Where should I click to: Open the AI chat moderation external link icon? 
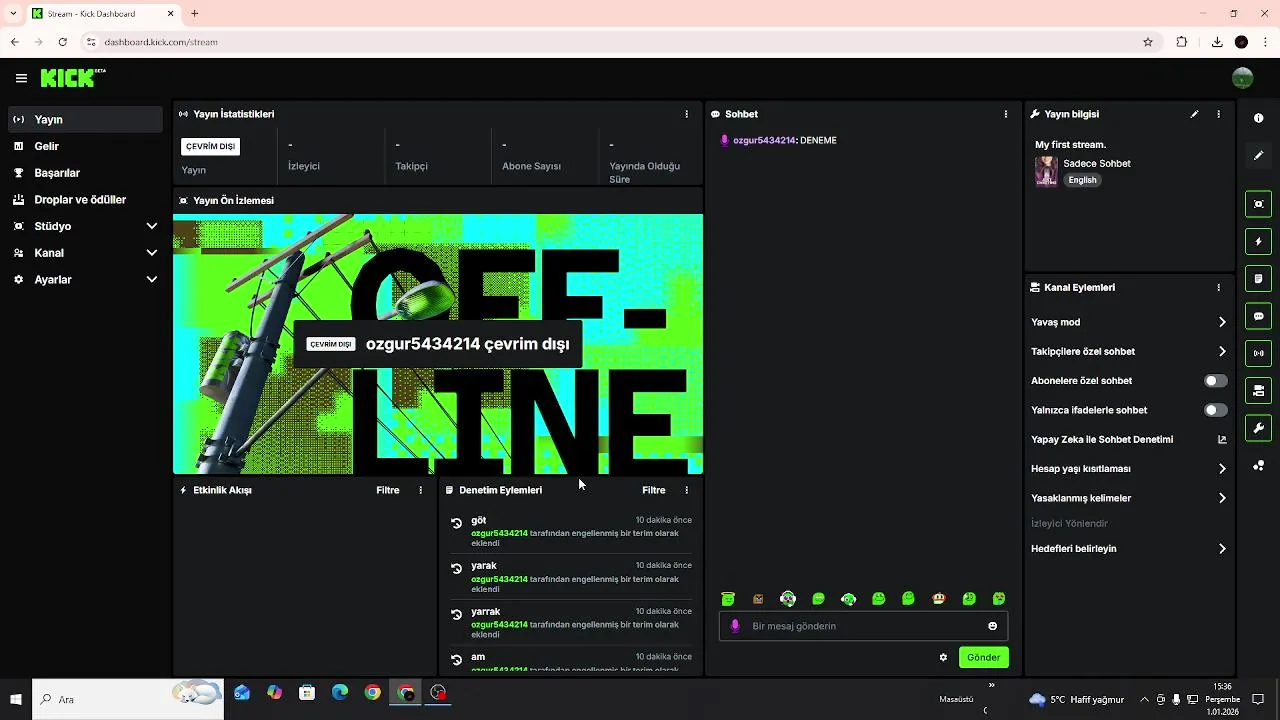(1221, 439)
